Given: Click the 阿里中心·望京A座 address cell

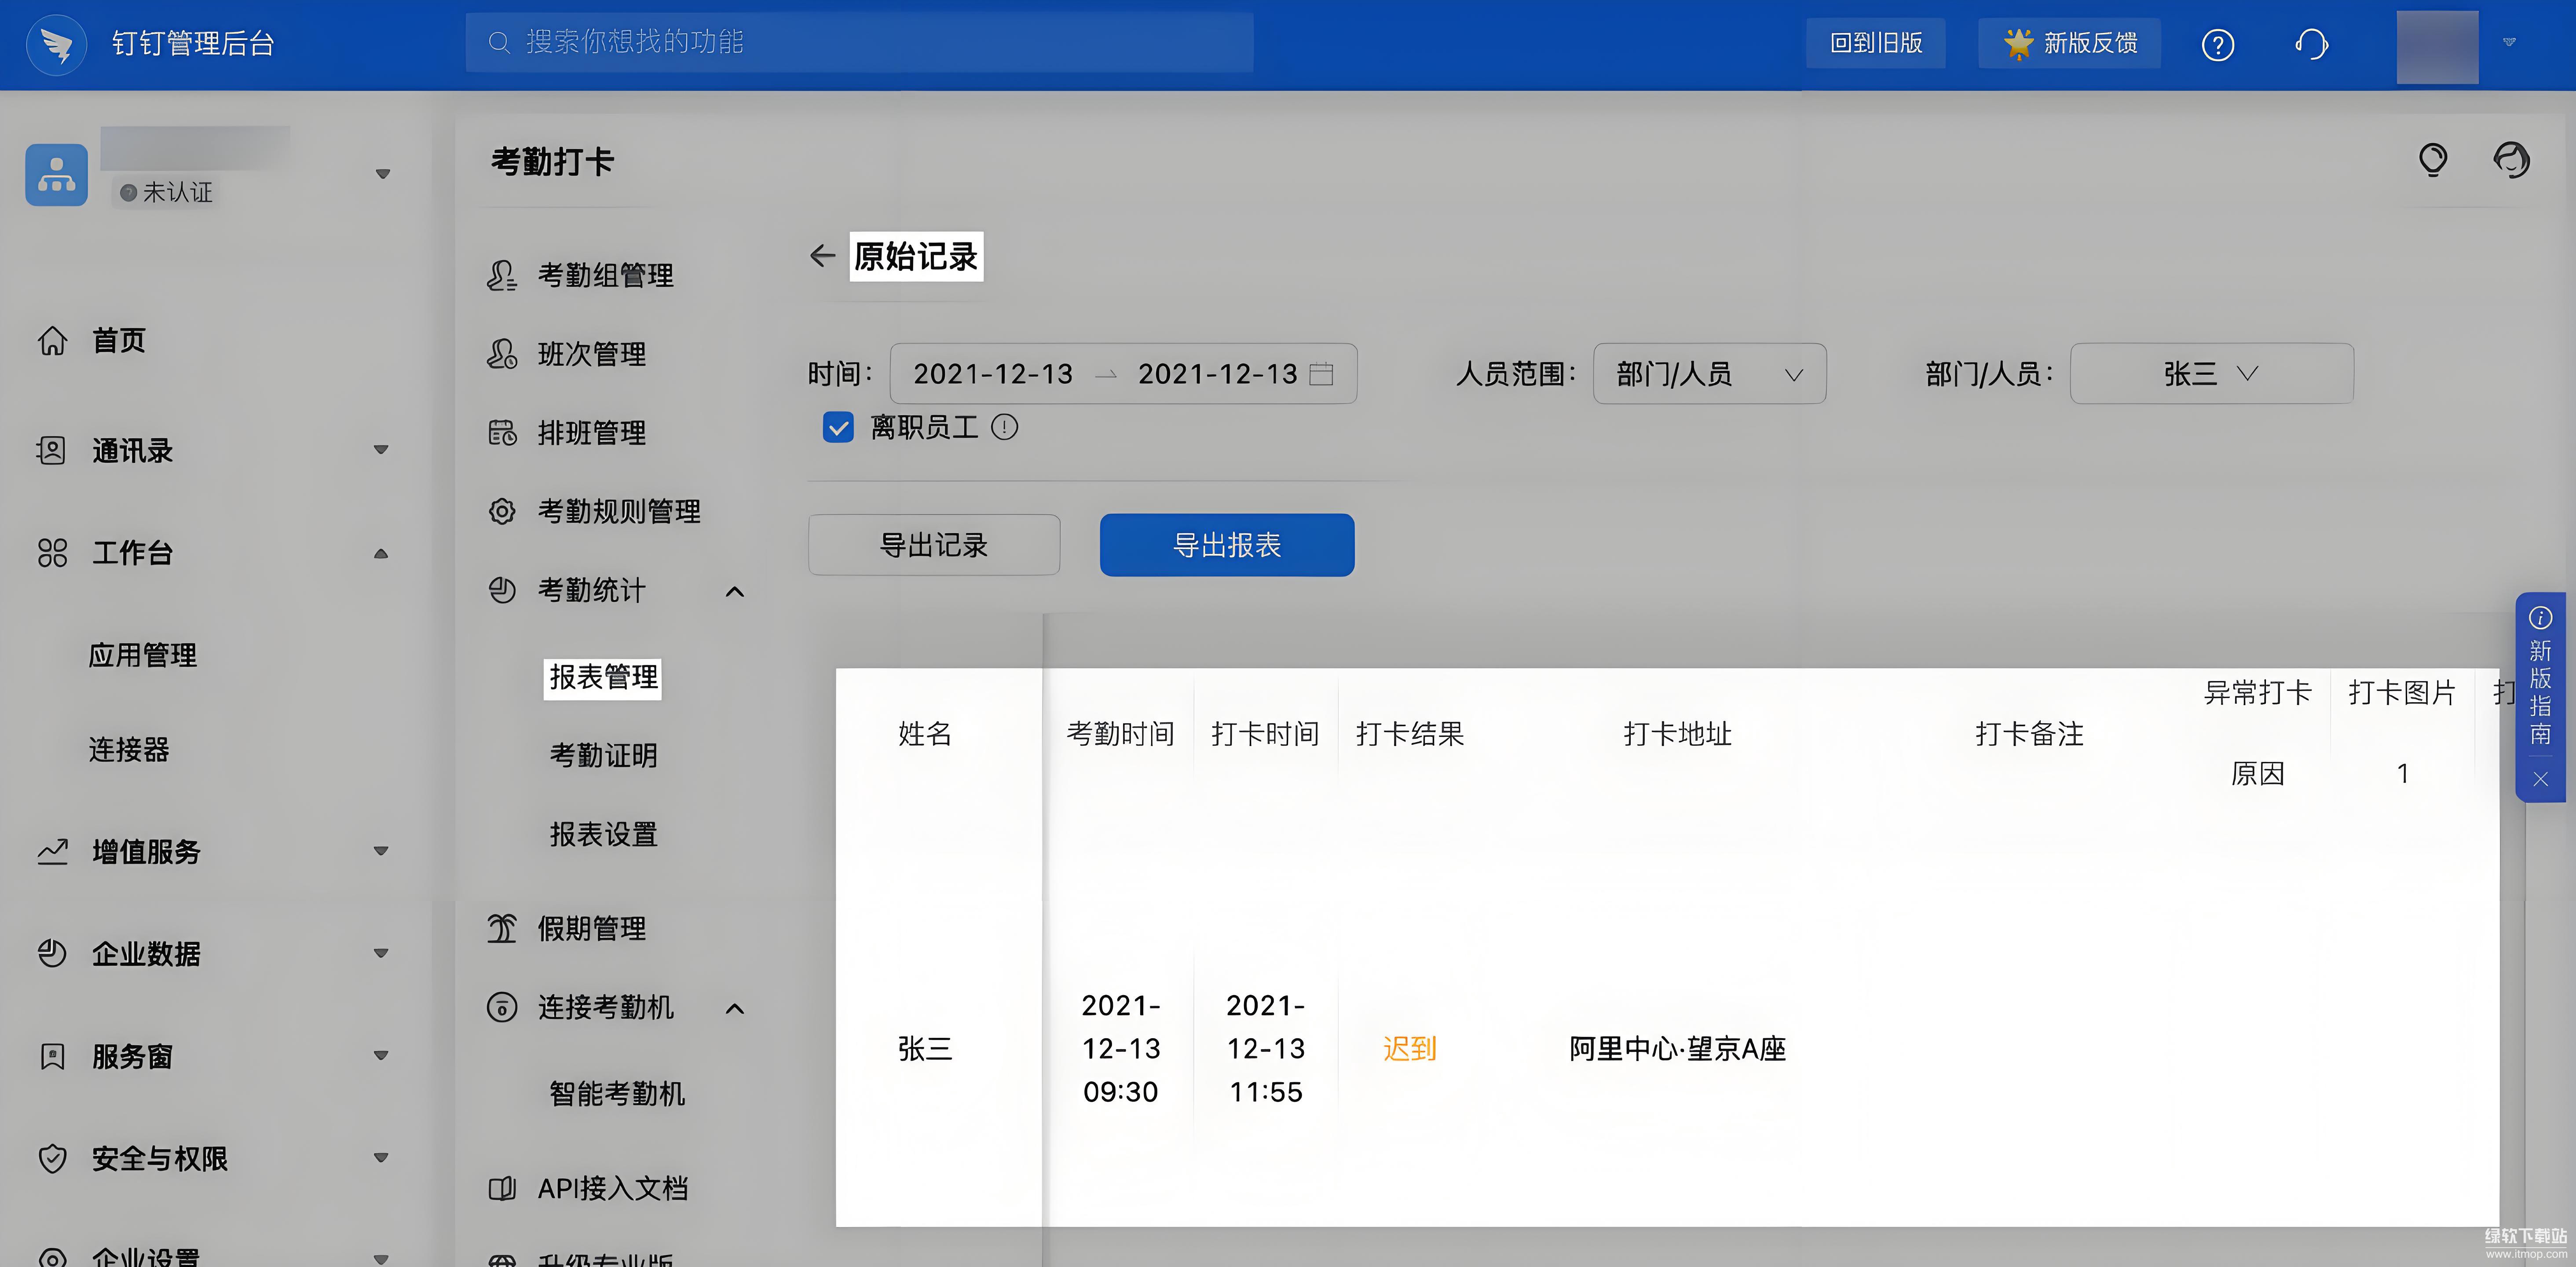Looking at the screenshot, I should pyautogui.click(x=1677, y=1049).
